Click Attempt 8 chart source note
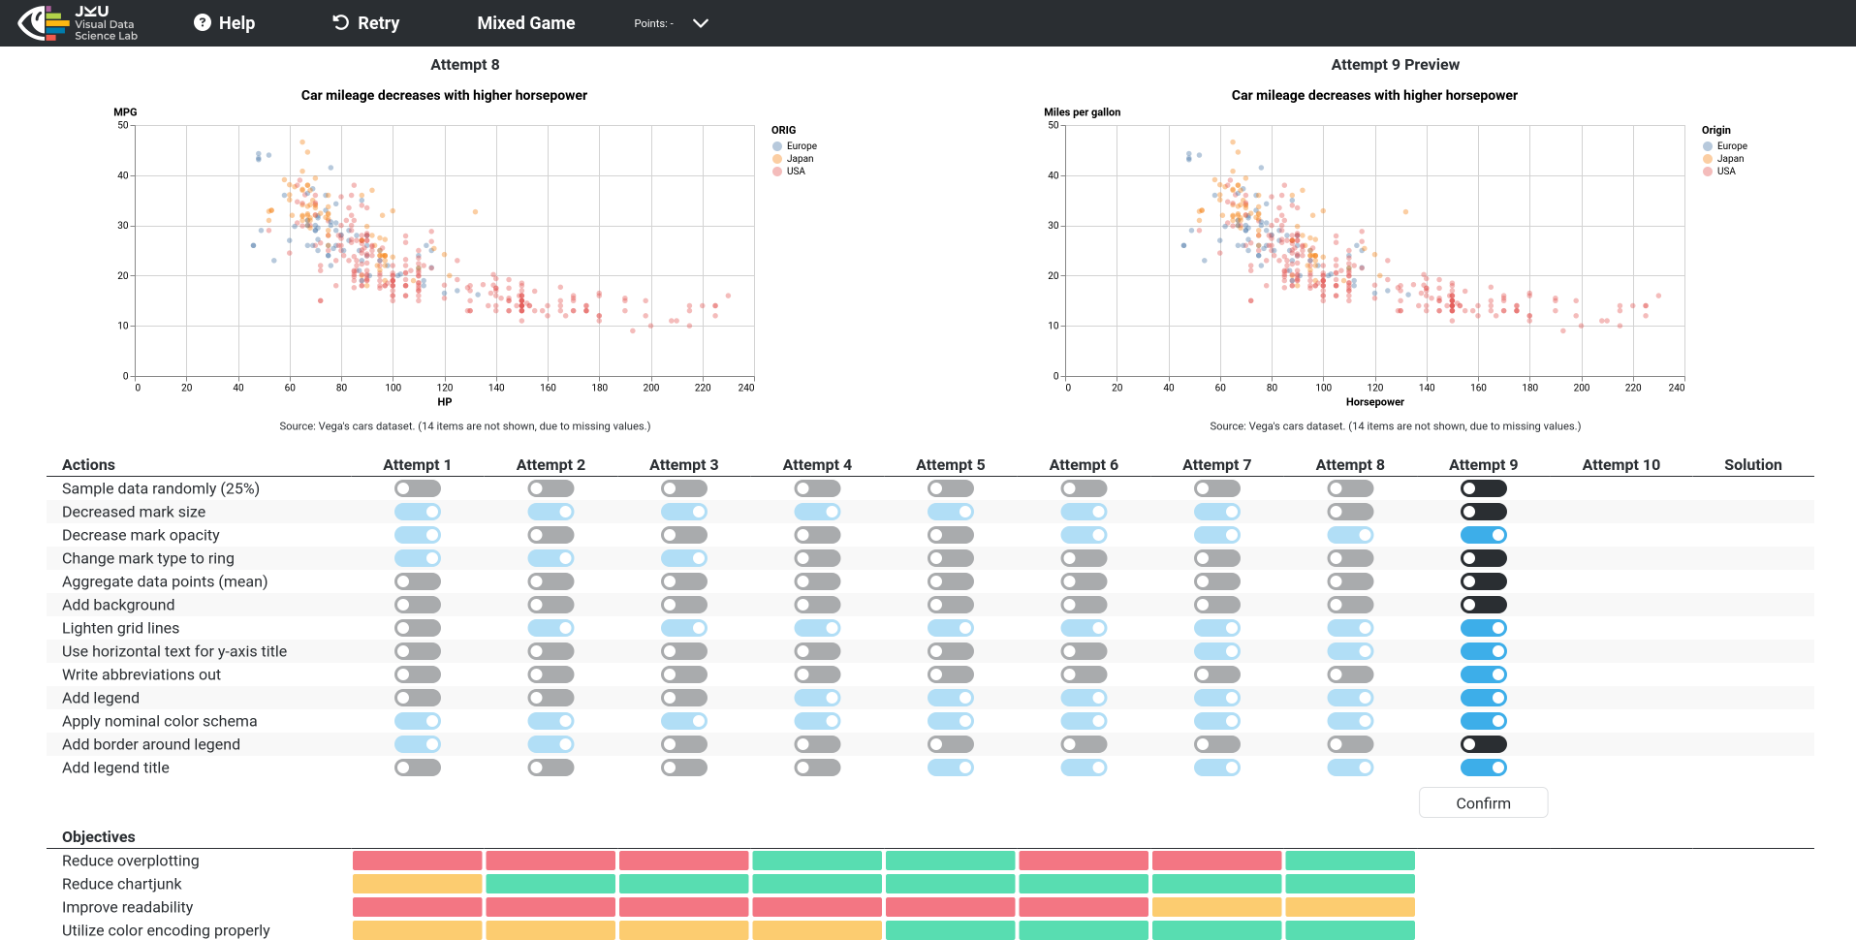Screen dimensions: 1857x942 (x=465, y=426)
